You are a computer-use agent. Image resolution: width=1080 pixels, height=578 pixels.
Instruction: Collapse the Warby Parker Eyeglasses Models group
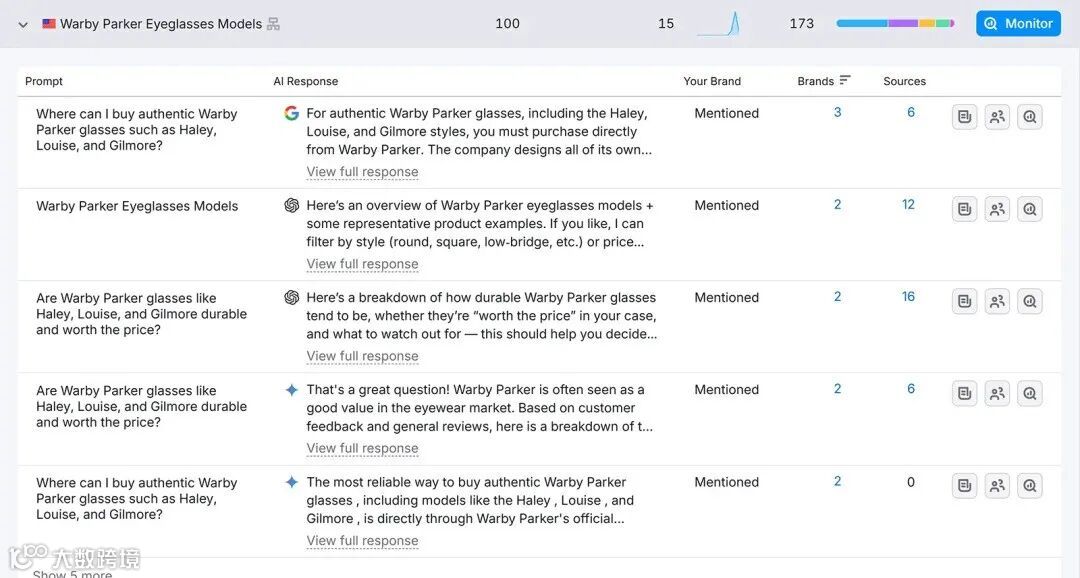point(23,24)
